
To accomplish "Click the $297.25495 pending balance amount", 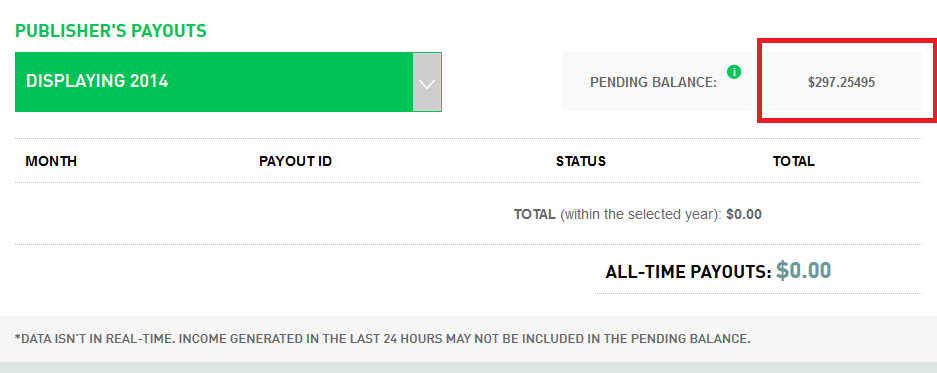I will tap(841, 82).
